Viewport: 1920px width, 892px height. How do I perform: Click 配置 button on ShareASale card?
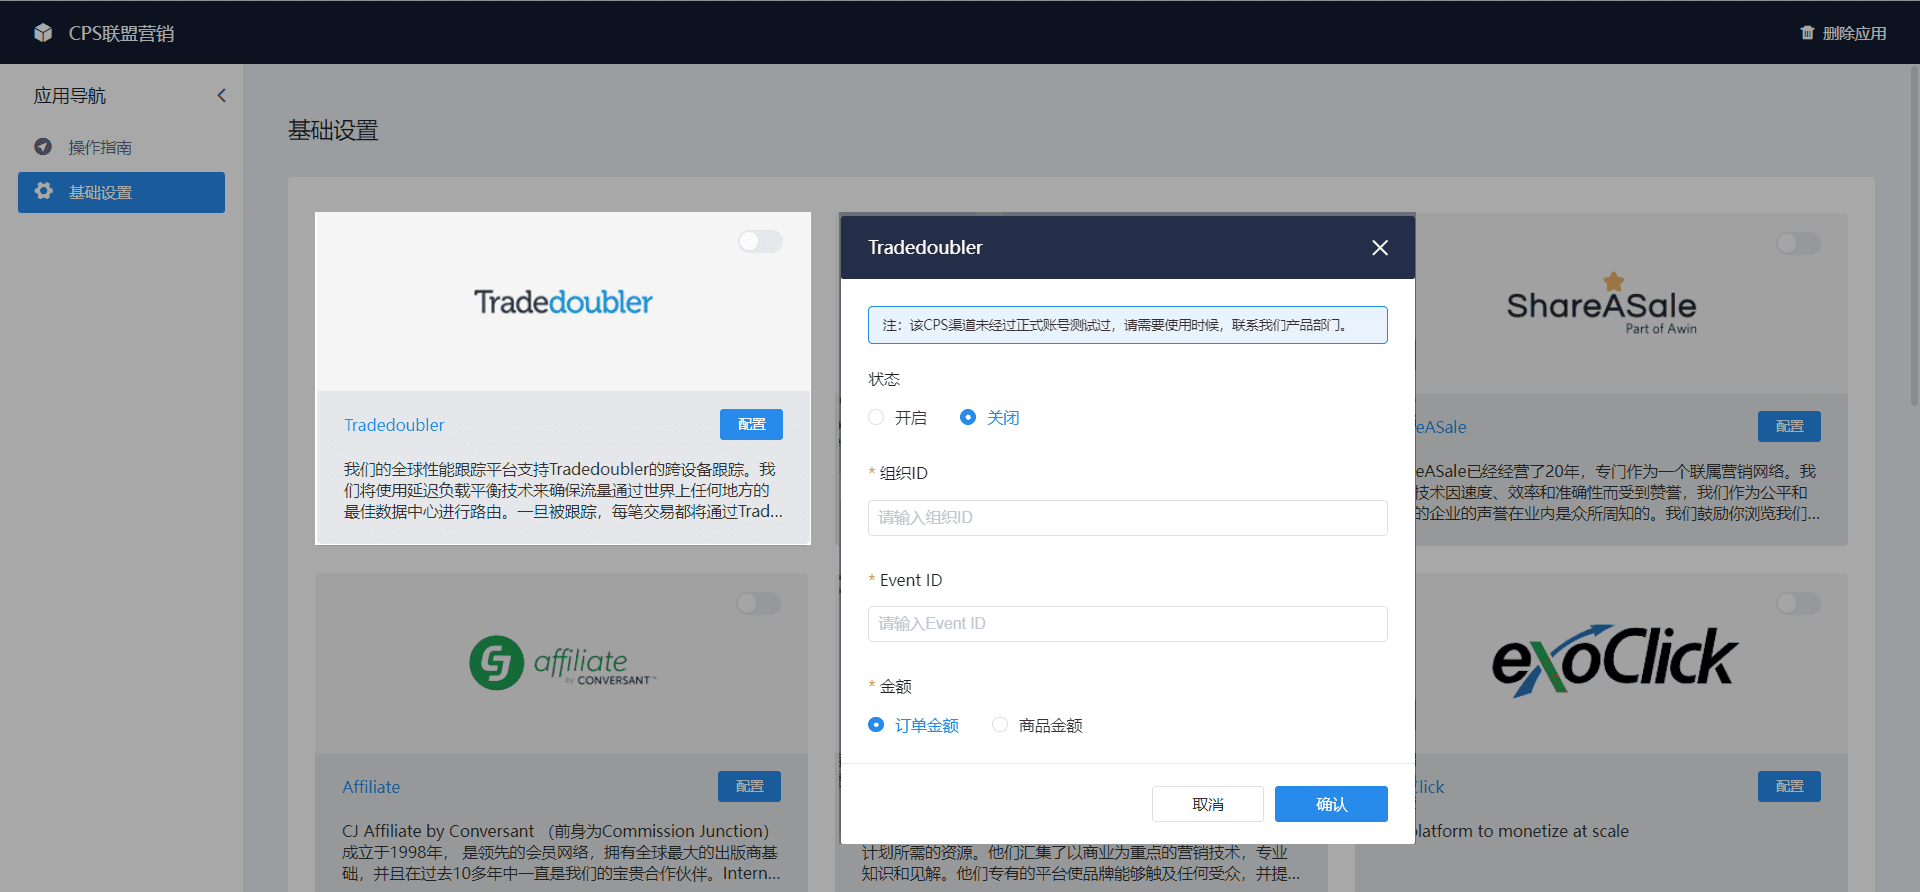(x=1789, y=426)
